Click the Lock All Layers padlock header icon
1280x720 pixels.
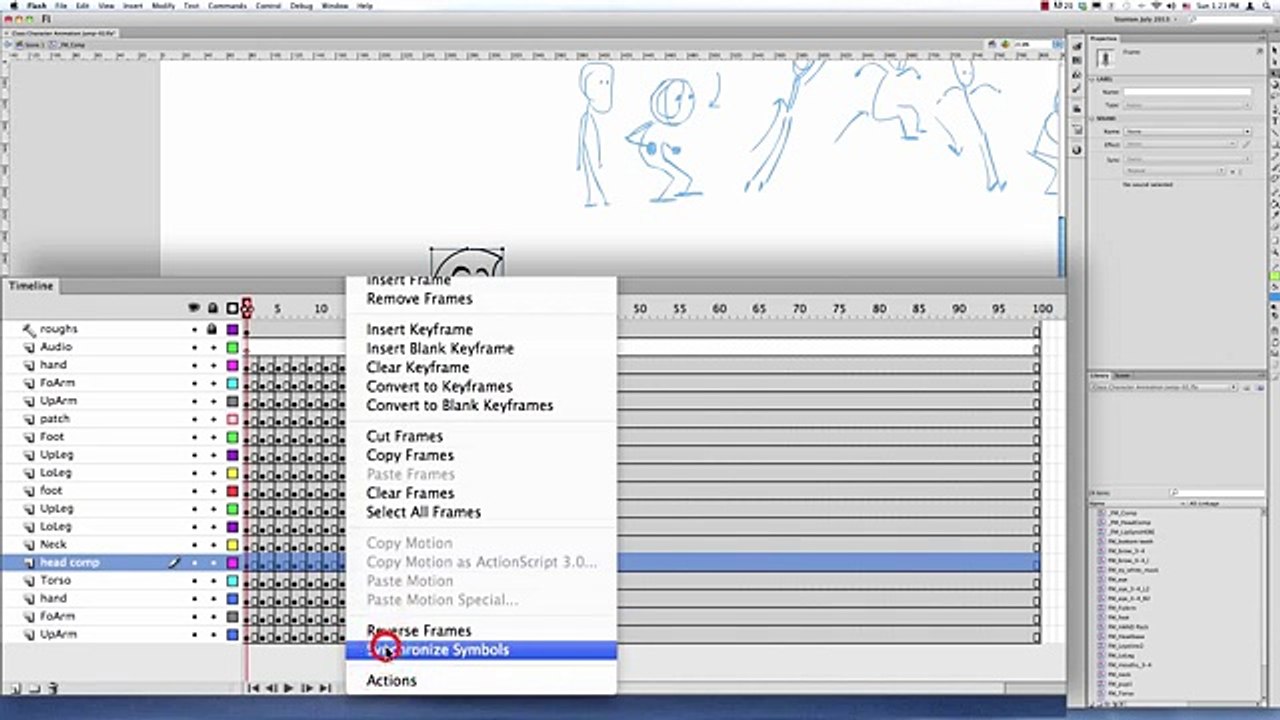[212, 308]
